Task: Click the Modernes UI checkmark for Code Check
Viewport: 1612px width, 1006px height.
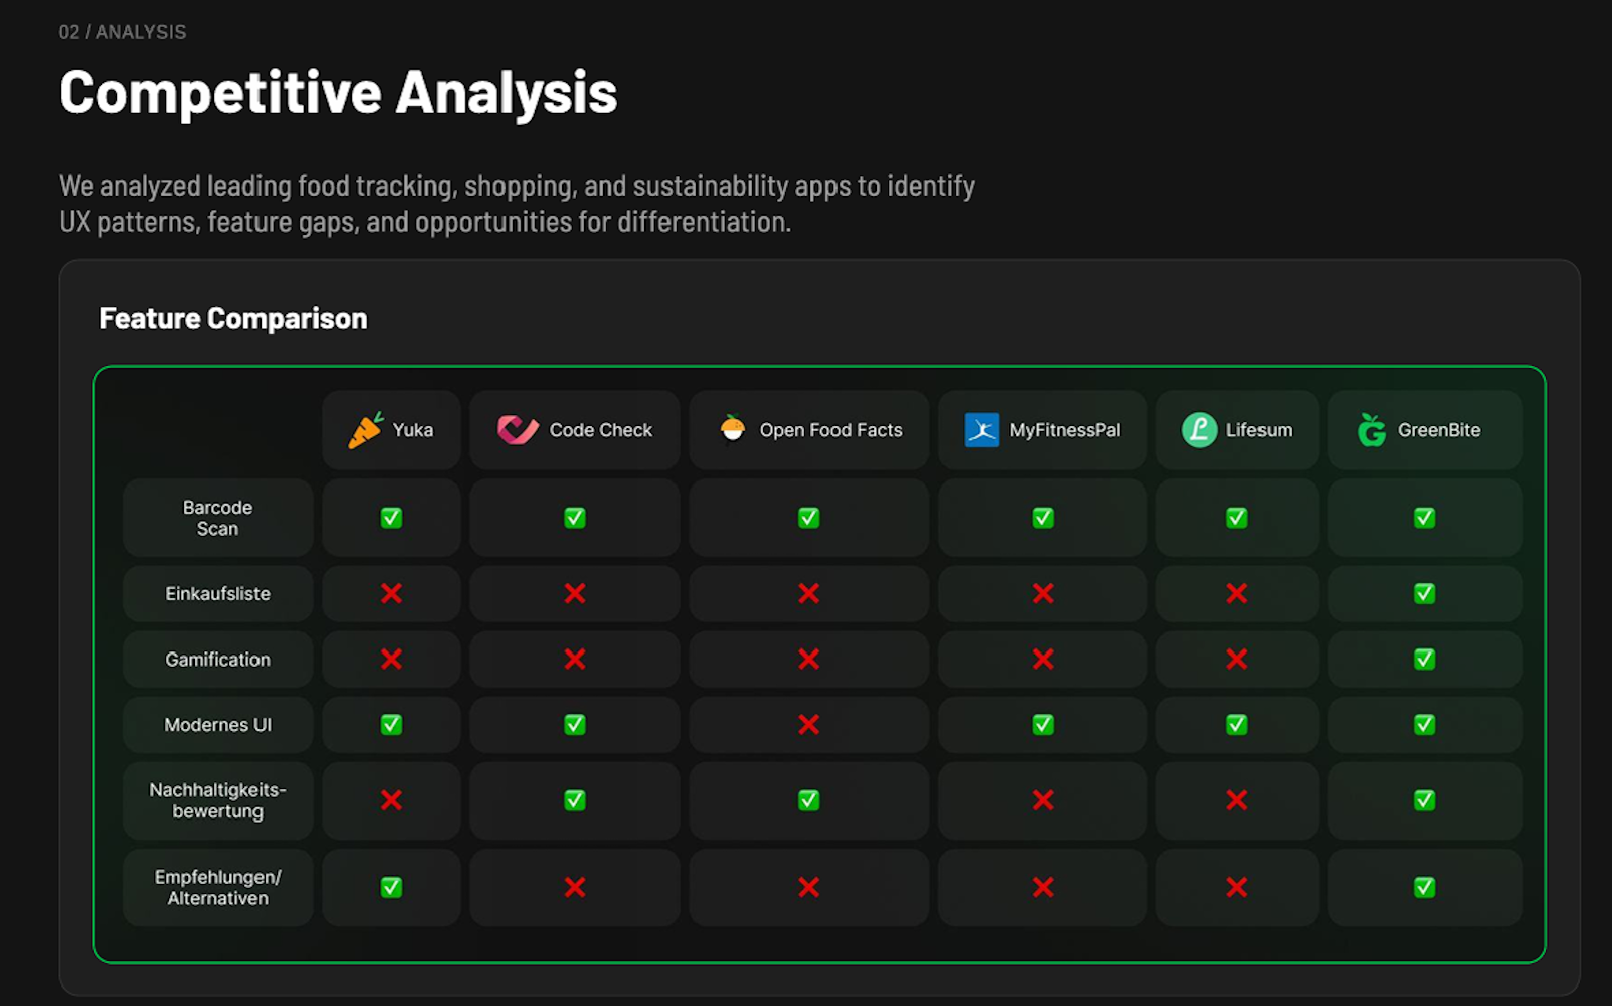Action: (x=575, y=725)
